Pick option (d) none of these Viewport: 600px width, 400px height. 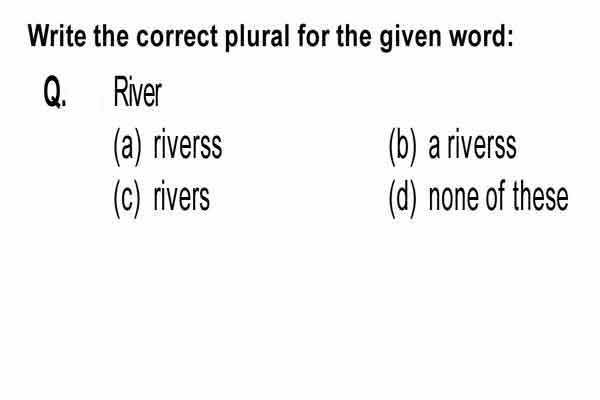coord(478,199)
